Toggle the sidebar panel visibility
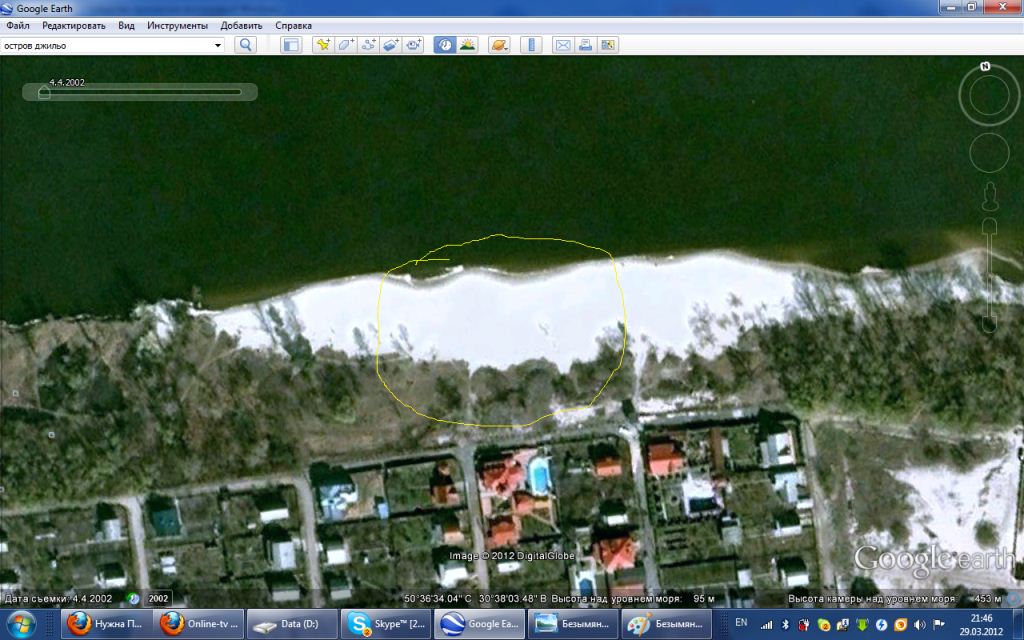 (x=291, y=45)
